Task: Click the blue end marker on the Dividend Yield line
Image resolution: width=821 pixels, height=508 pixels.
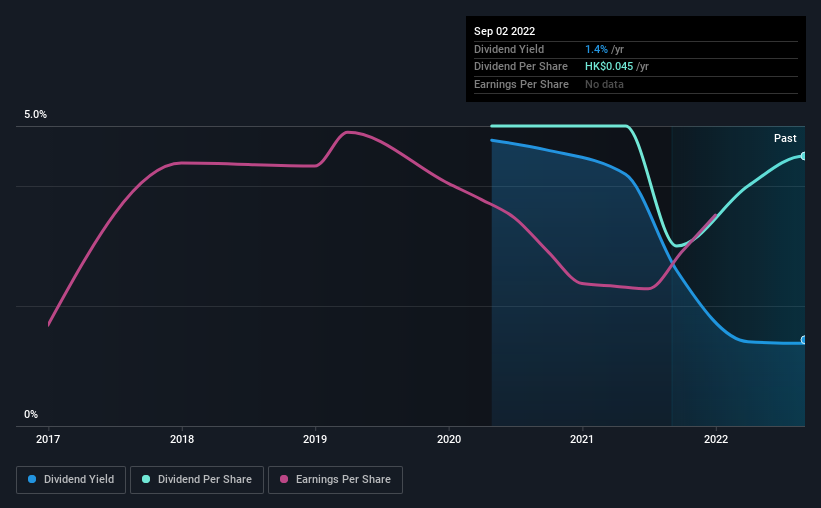Action: click(803, 341)
